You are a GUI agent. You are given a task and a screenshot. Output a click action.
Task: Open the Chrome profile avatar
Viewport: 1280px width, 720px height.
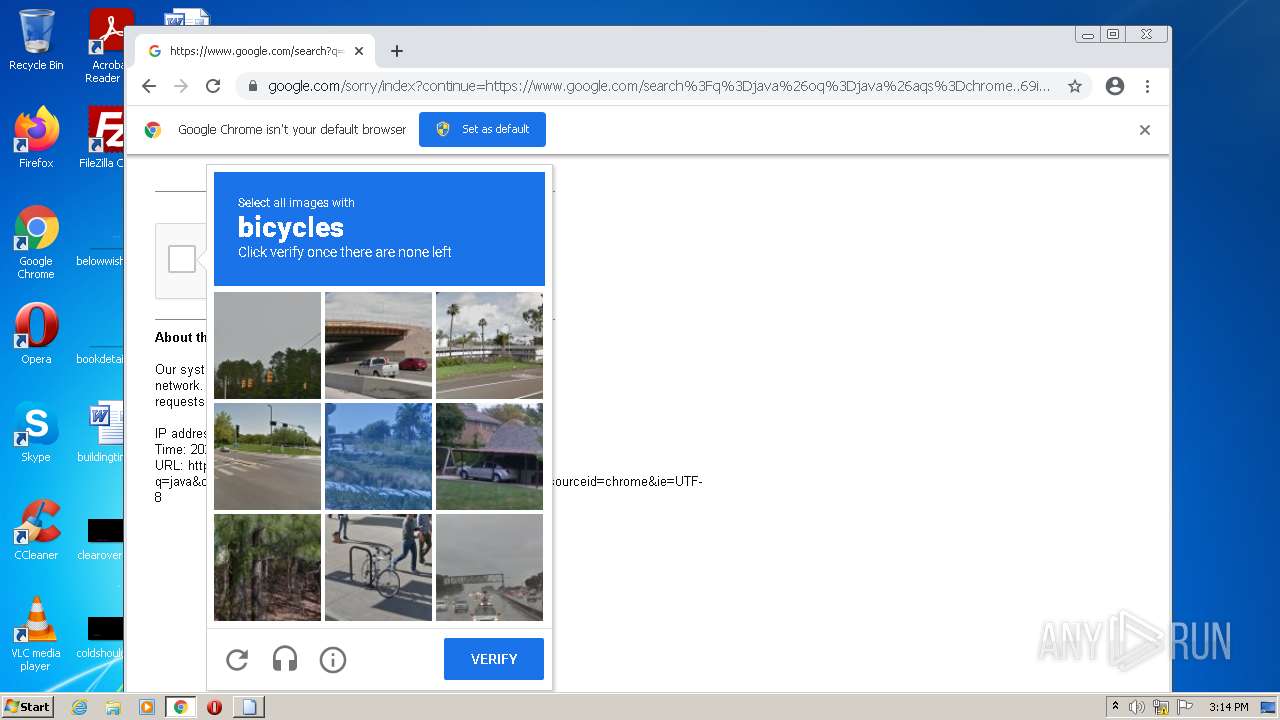(1115, 86)
